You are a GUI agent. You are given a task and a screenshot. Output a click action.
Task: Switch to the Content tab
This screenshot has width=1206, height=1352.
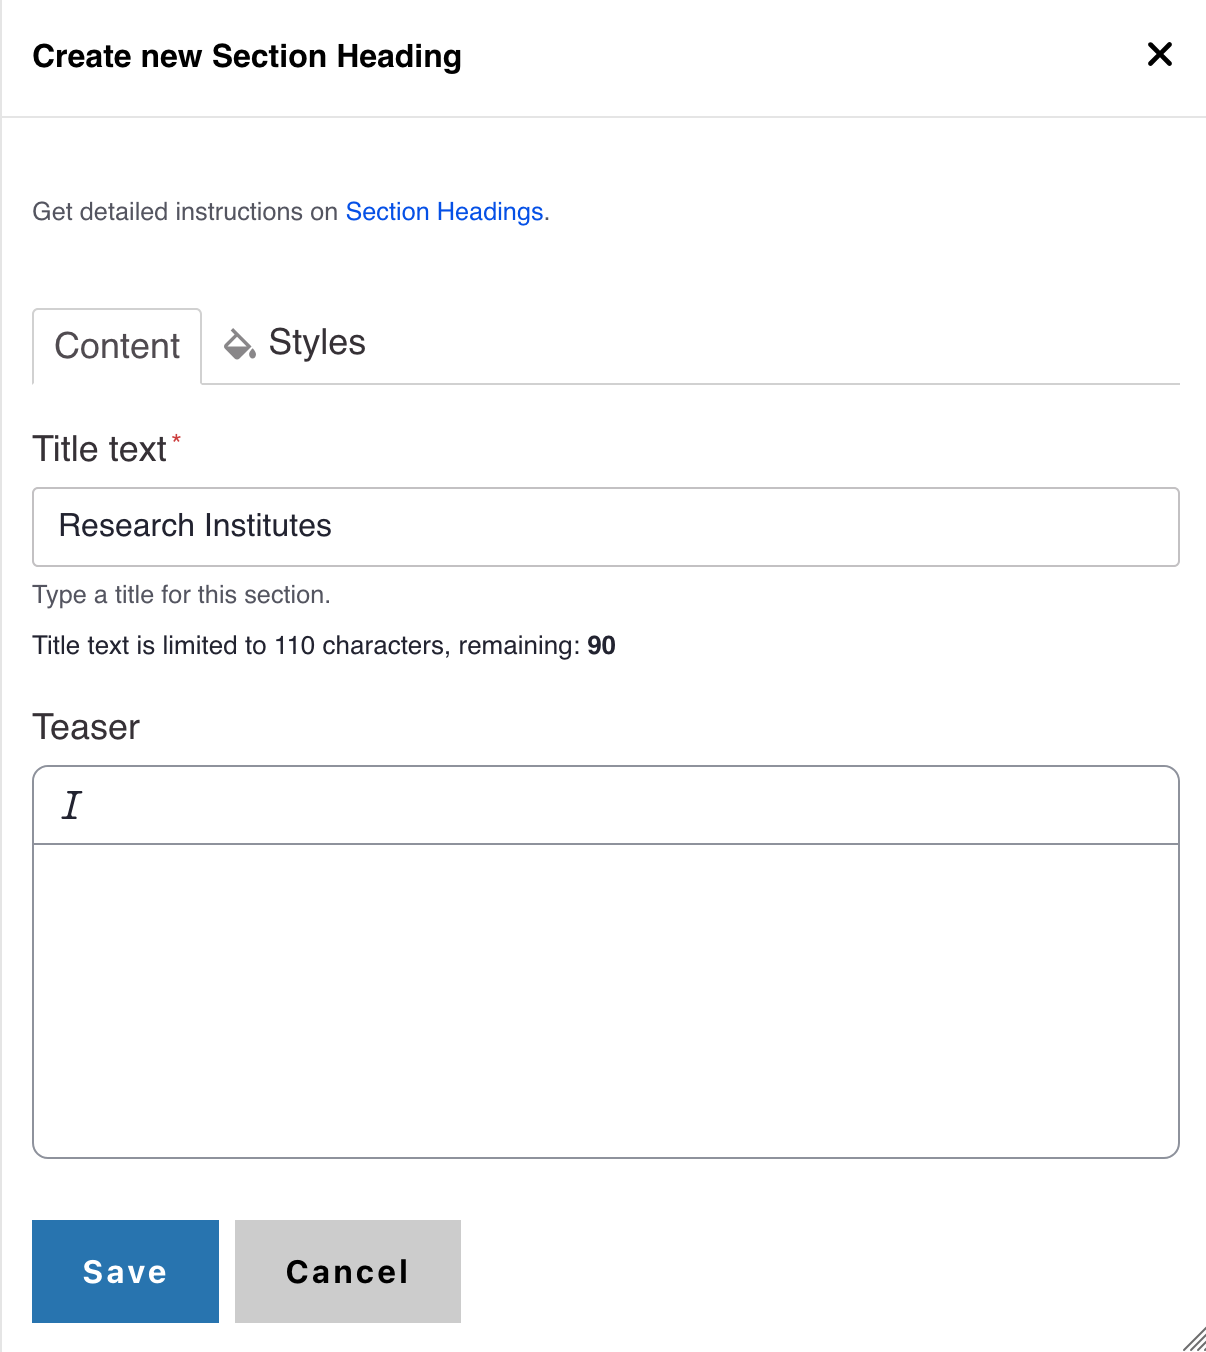tap(117, 346)
